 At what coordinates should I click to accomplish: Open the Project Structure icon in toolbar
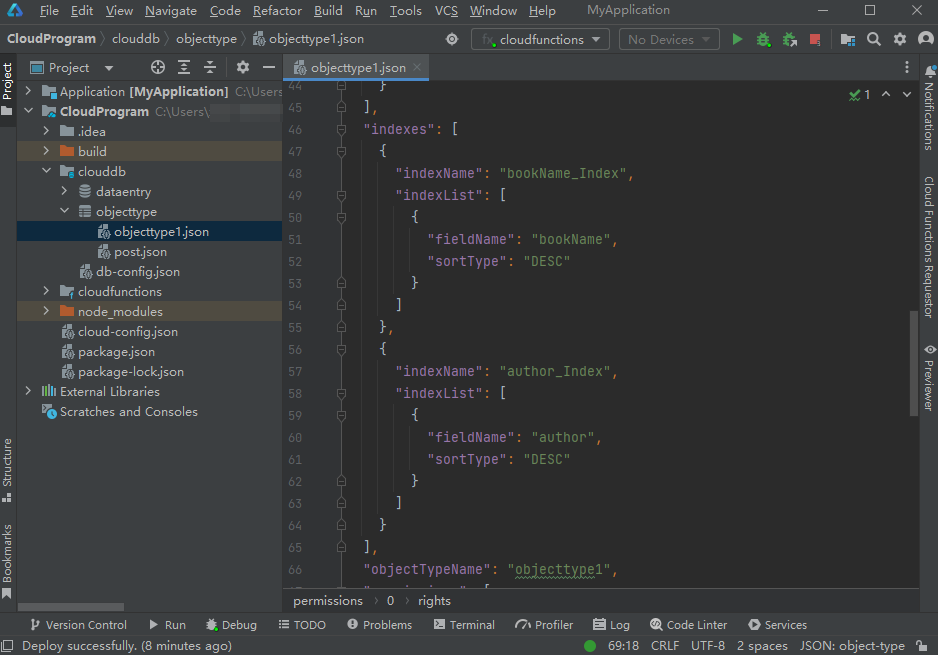(x=848, y=39)
